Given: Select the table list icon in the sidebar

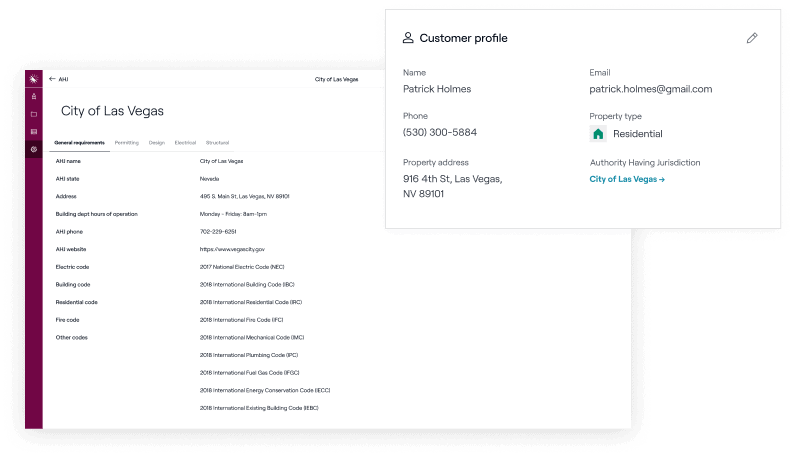Looking at the screenshot, I should (x=34, y=131).
